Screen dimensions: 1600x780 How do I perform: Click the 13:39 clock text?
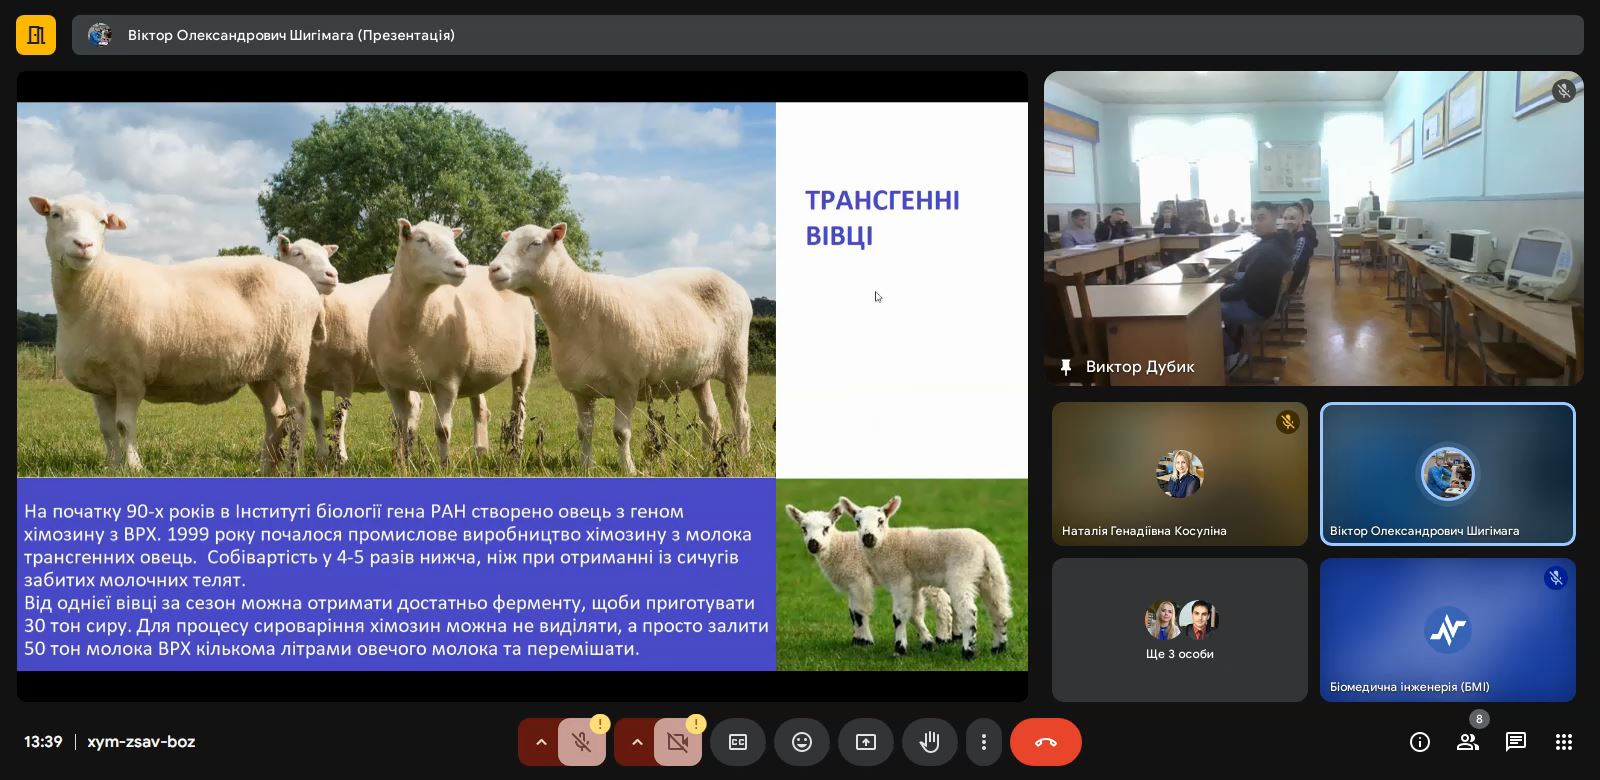pos(43,742)
